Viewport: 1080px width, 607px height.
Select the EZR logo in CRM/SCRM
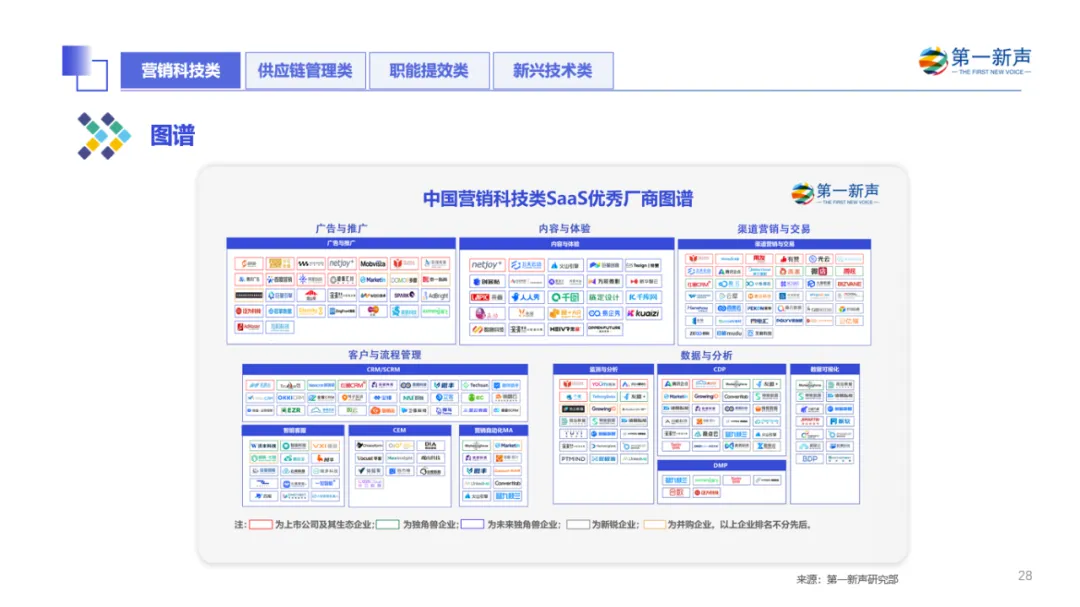tap(291, 410)
